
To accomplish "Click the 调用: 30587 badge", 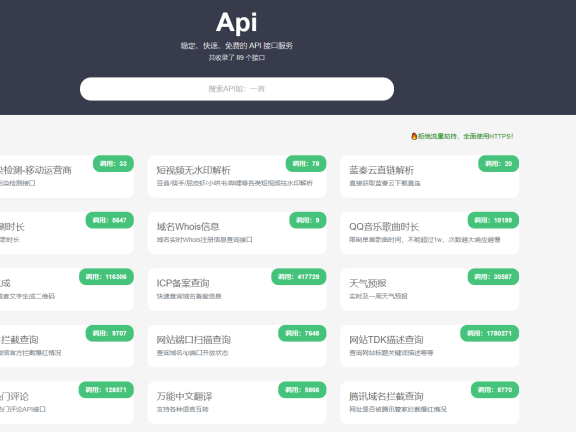I will point(493,277).
